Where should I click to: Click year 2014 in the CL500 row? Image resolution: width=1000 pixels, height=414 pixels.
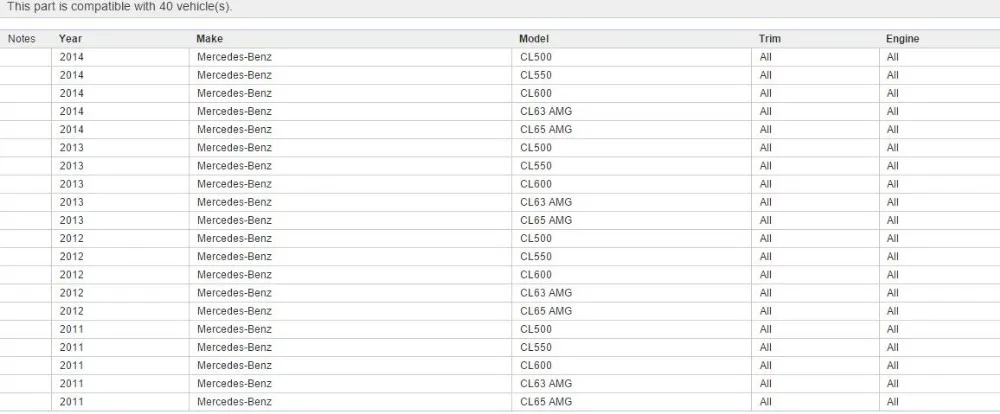tap(71, 57)
